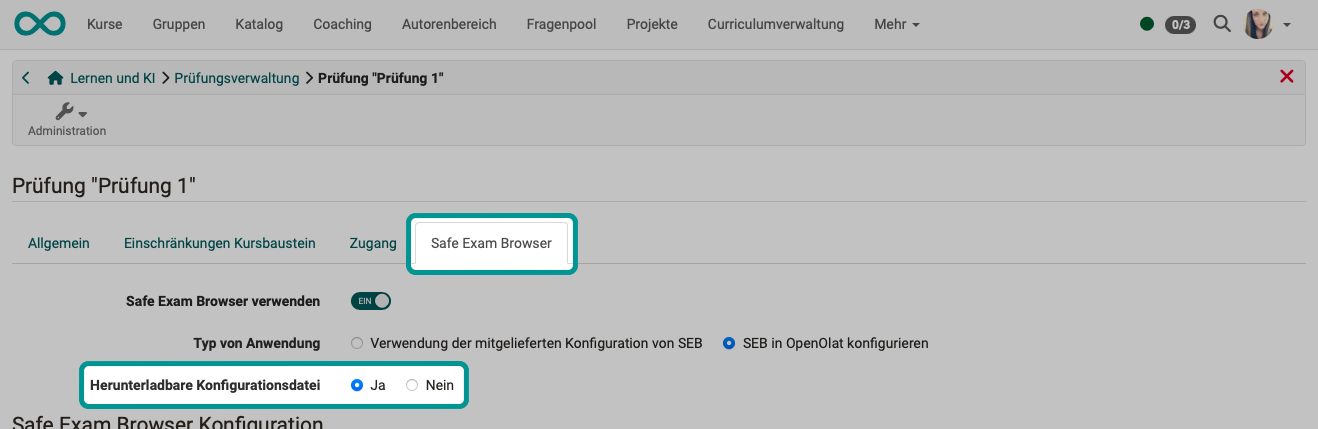The height and width of the screenshot is (429, 1318).
Task: Open the search magnifier icon
Action: click(x=1221, y=24)
